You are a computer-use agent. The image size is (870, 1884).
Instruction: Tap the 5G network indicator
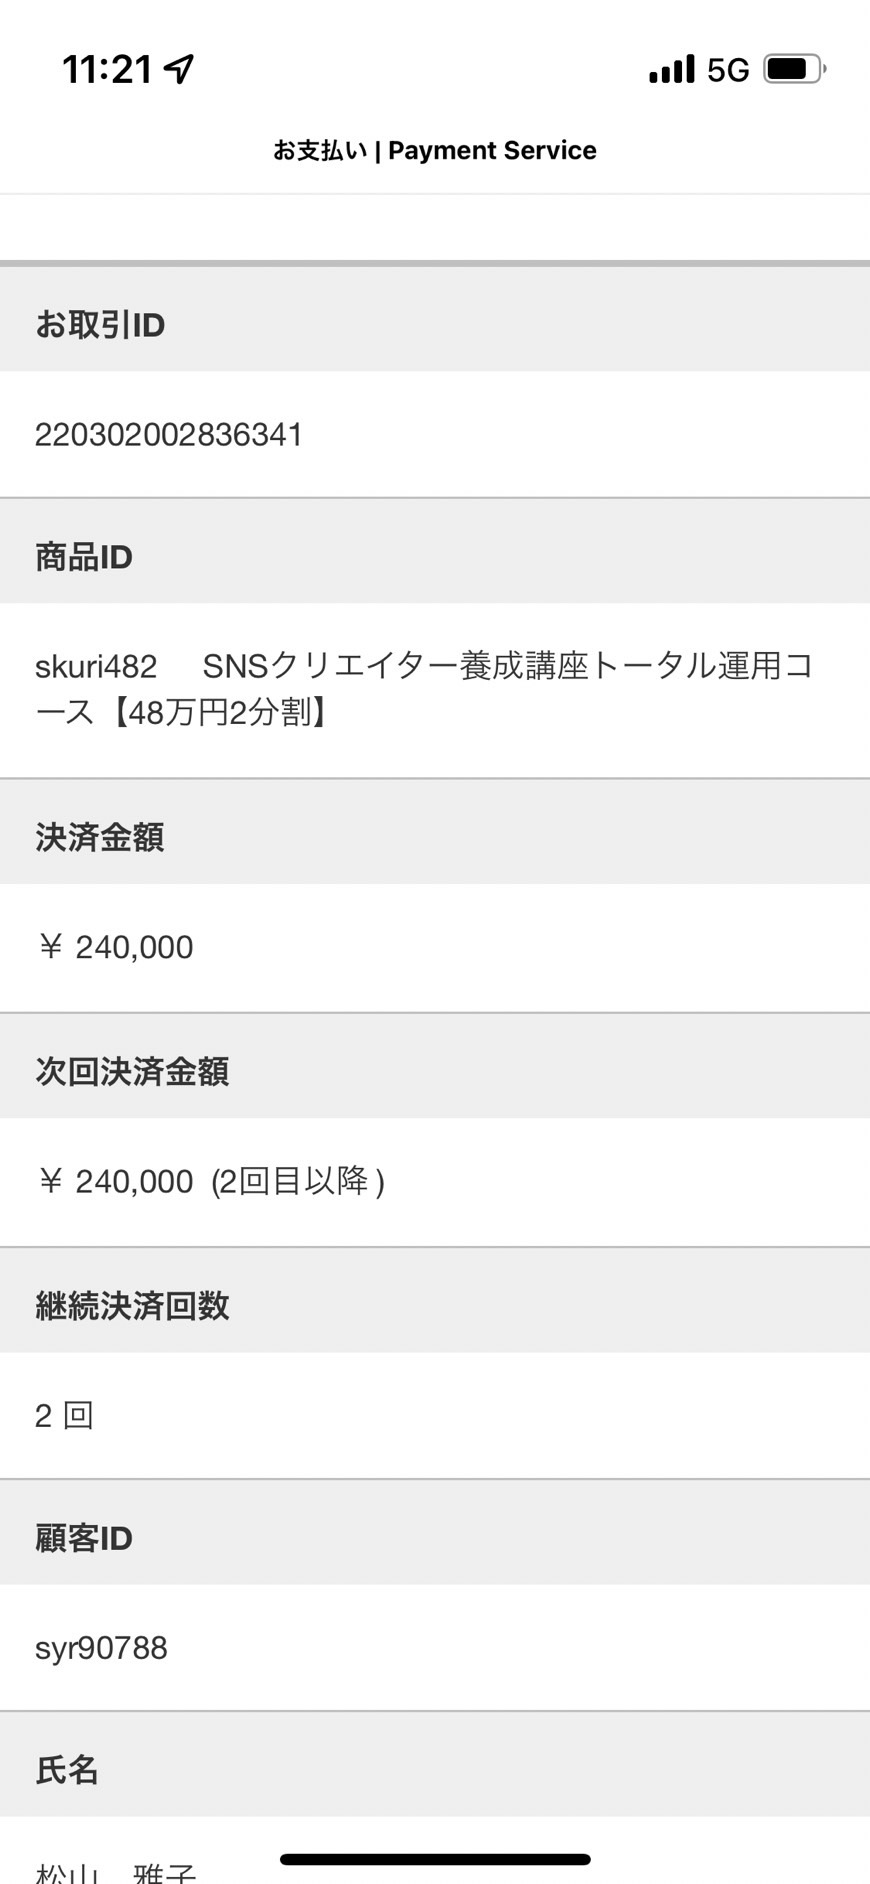click(x=728, y=70)
